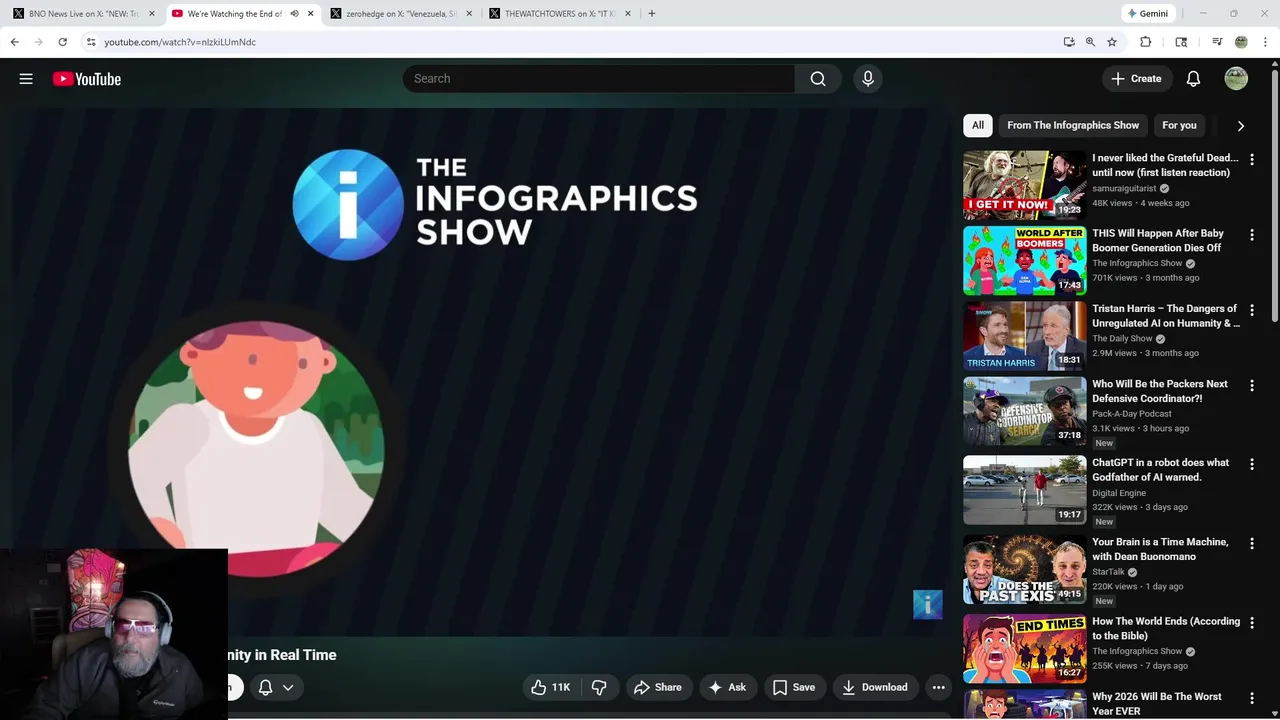The height and width of the screenshot is (720, 1280).
Task: Open a new browser tab
Action: [x=652, y=14]
